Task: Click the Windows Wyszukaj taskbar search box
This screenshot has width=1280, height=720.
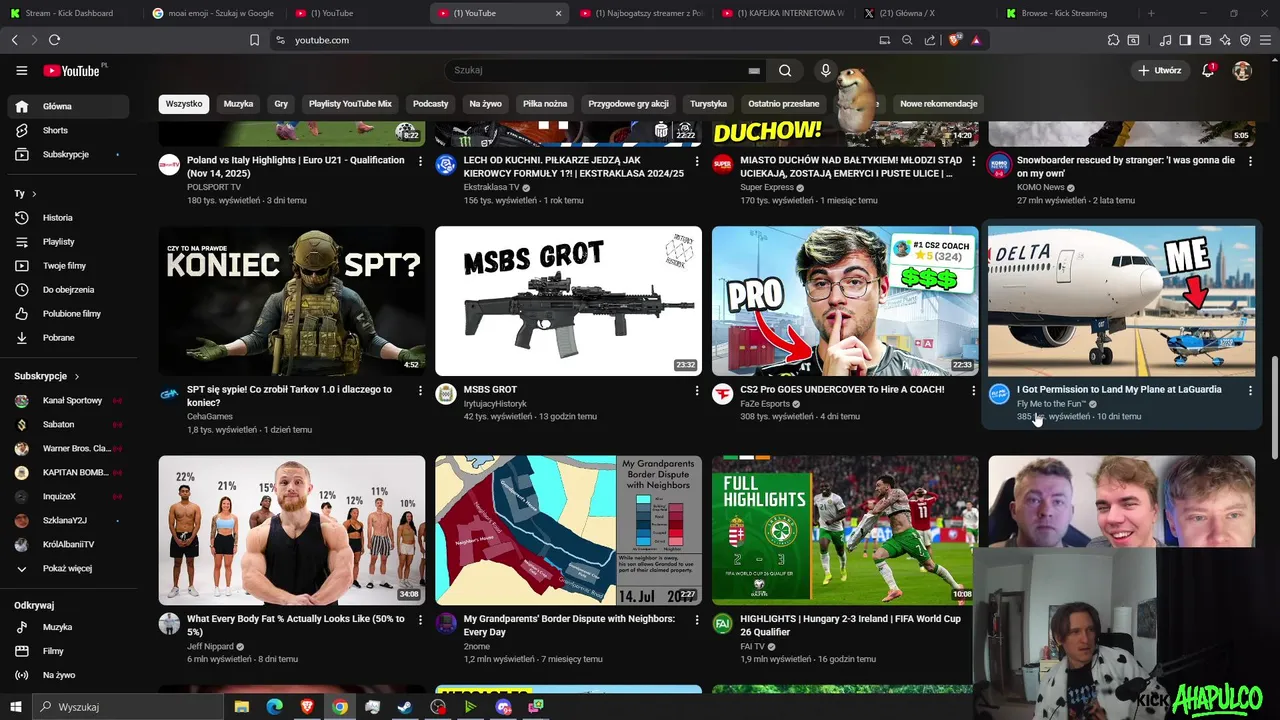Action: (128, 707)
